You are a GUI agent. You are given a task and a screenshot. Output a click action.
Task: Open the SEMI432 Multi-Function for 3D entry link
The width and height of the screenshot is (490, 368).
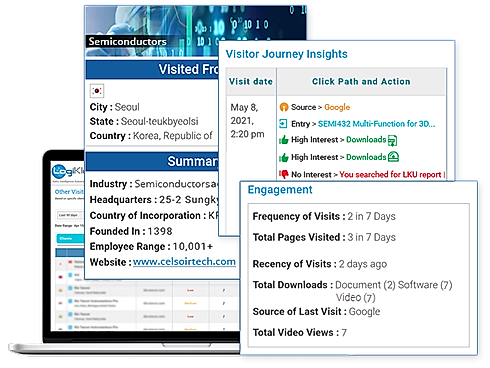tap(377, 124)
